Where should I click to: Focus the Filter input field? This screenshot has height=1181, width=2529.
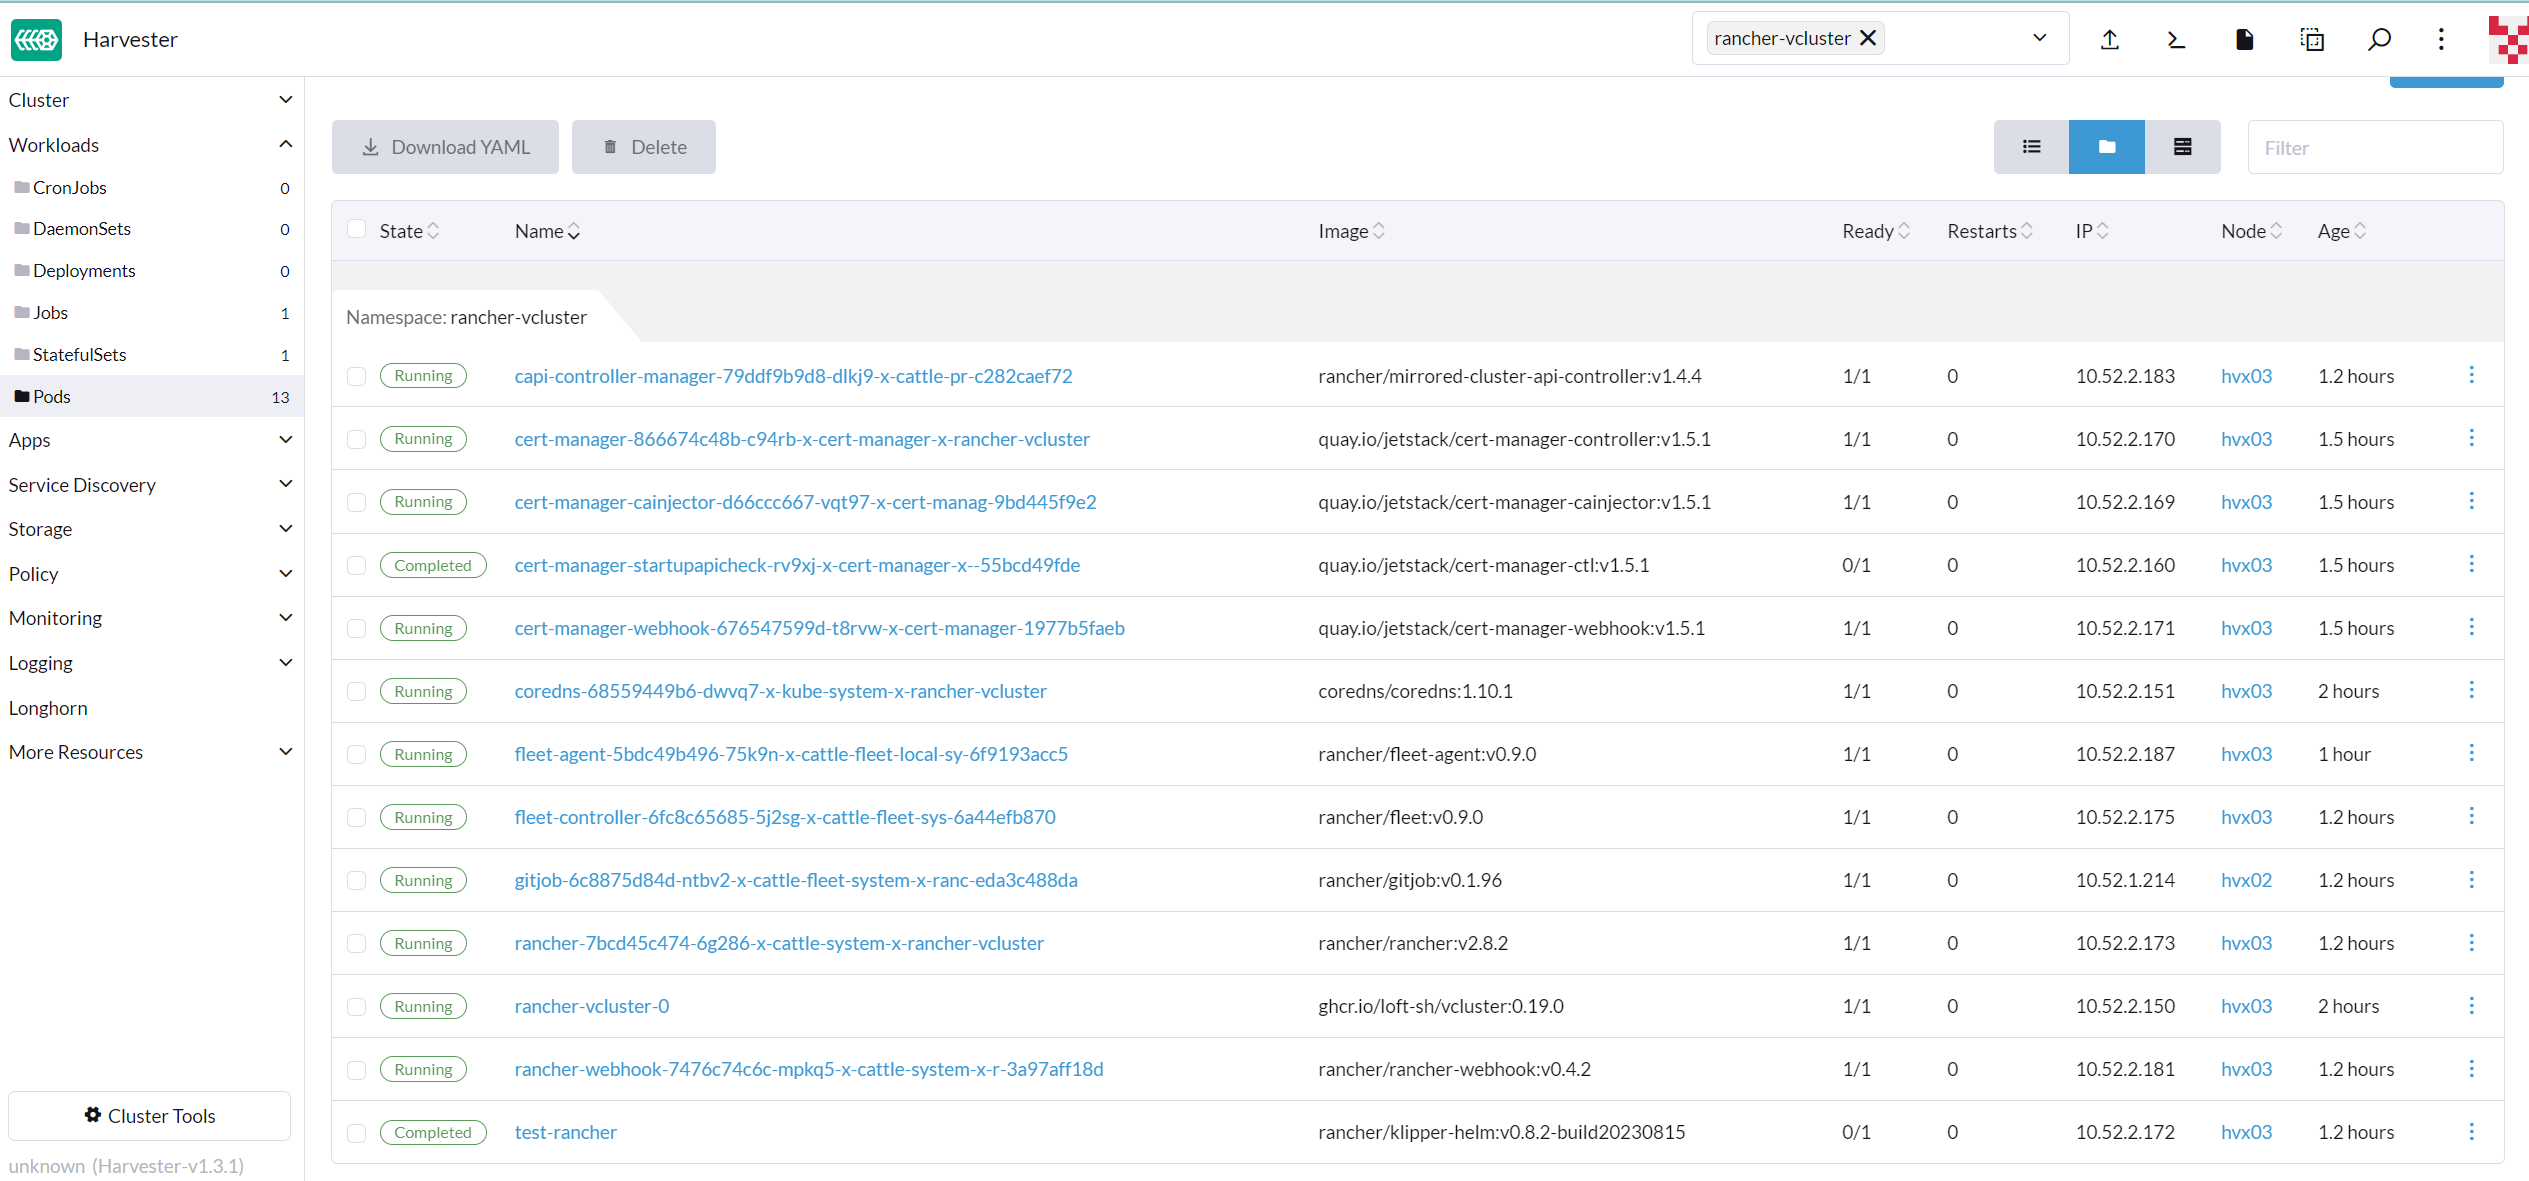[2375, 147]
